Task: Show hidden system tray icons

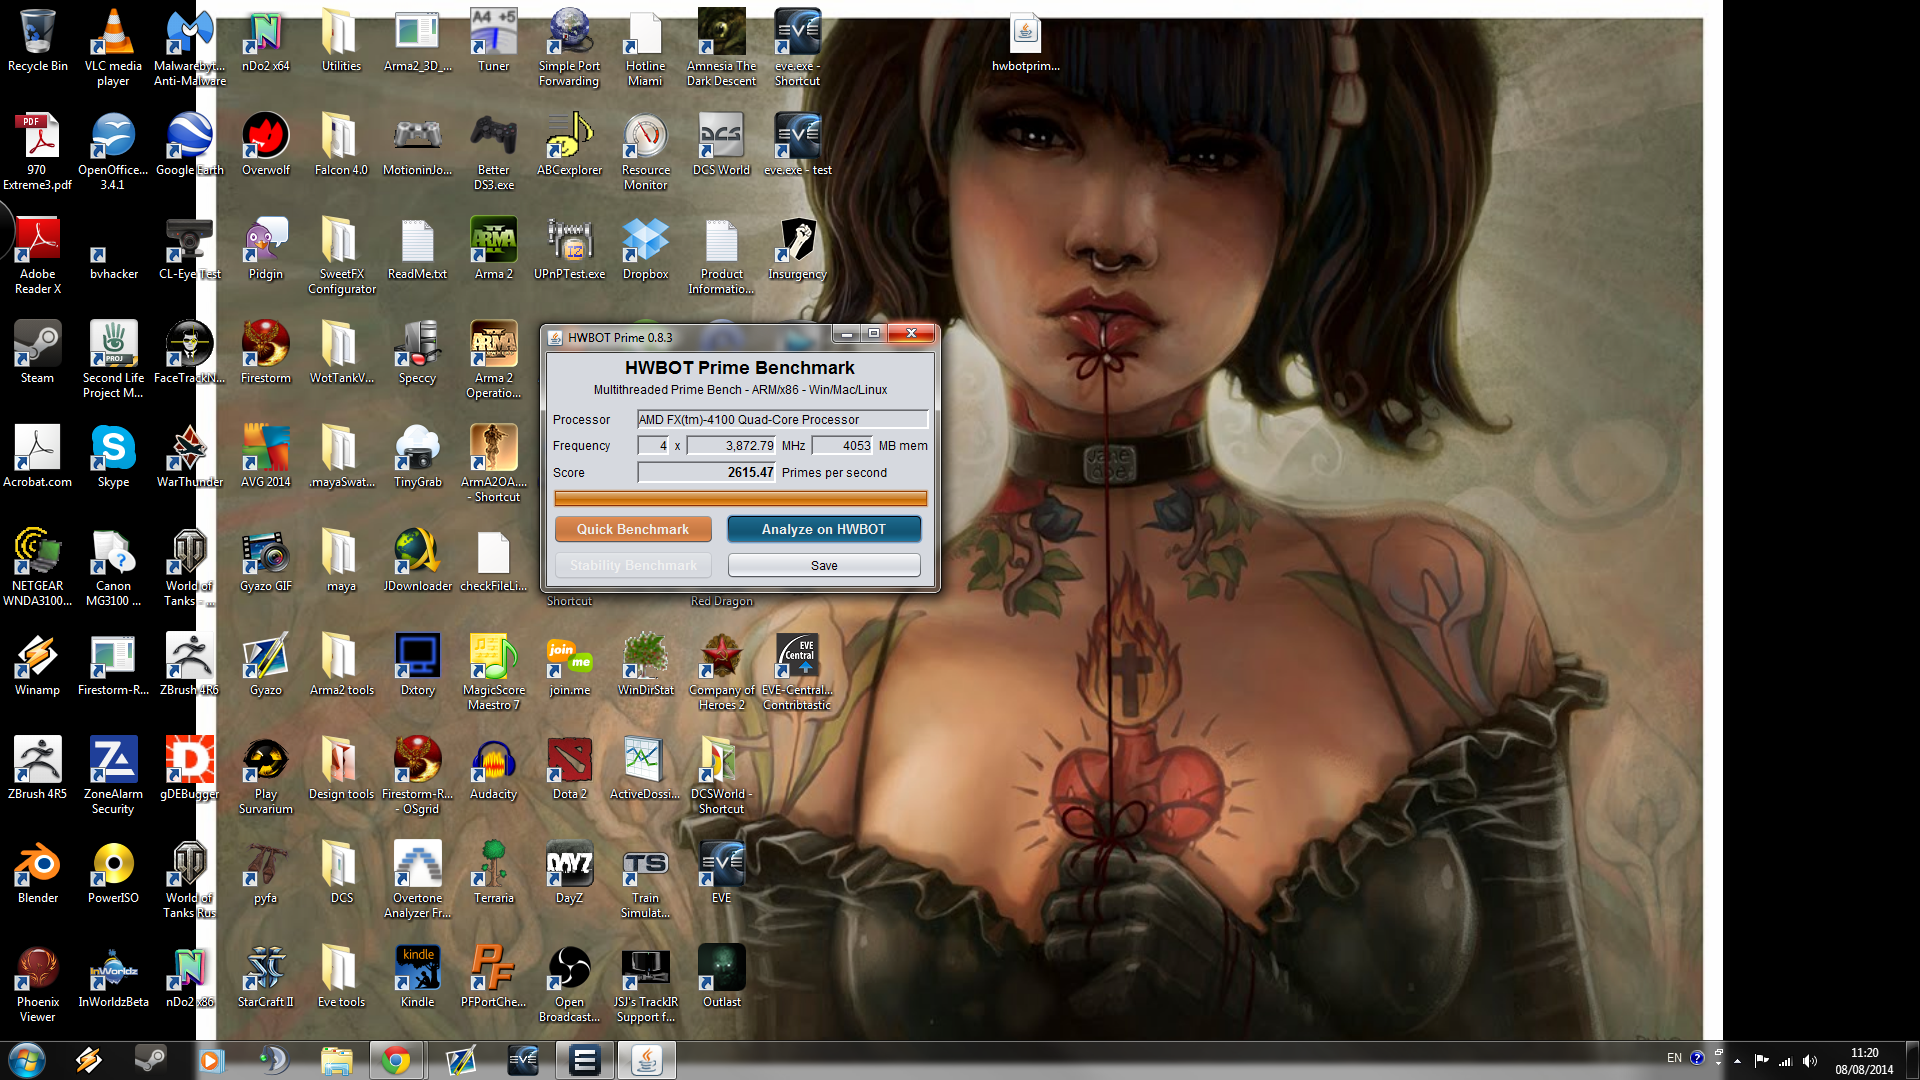Action: pyautogui.click(x=1737, y=1061)
